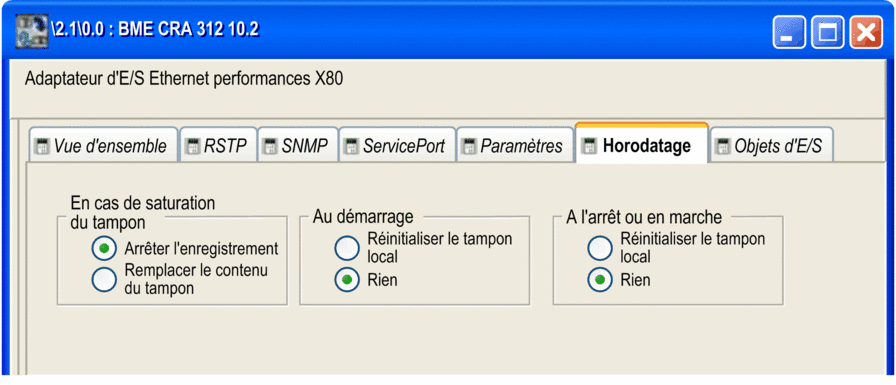This screenshot has width=896, height=385.
Task: Maximize the BME CRA 312 window
Action: pos(827,32)
